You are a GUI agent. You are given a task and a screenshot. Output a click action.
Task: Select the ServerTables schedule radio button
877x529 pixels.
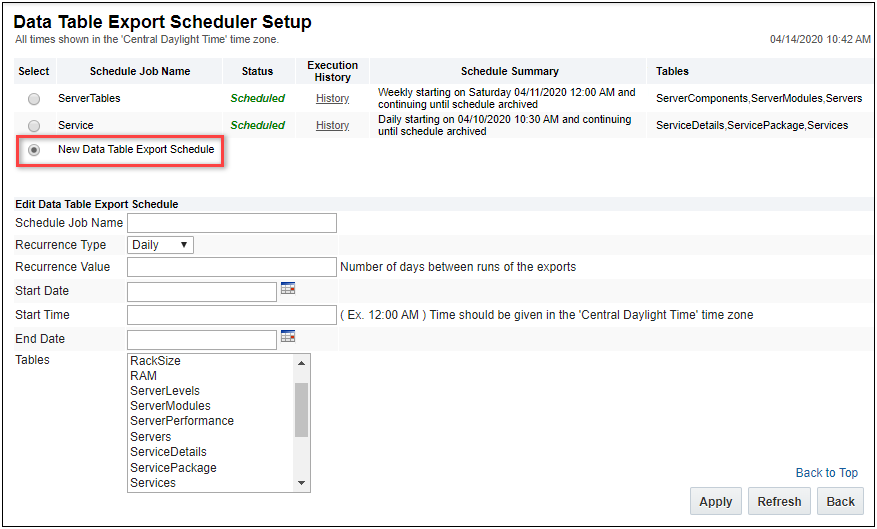(35, 99)
